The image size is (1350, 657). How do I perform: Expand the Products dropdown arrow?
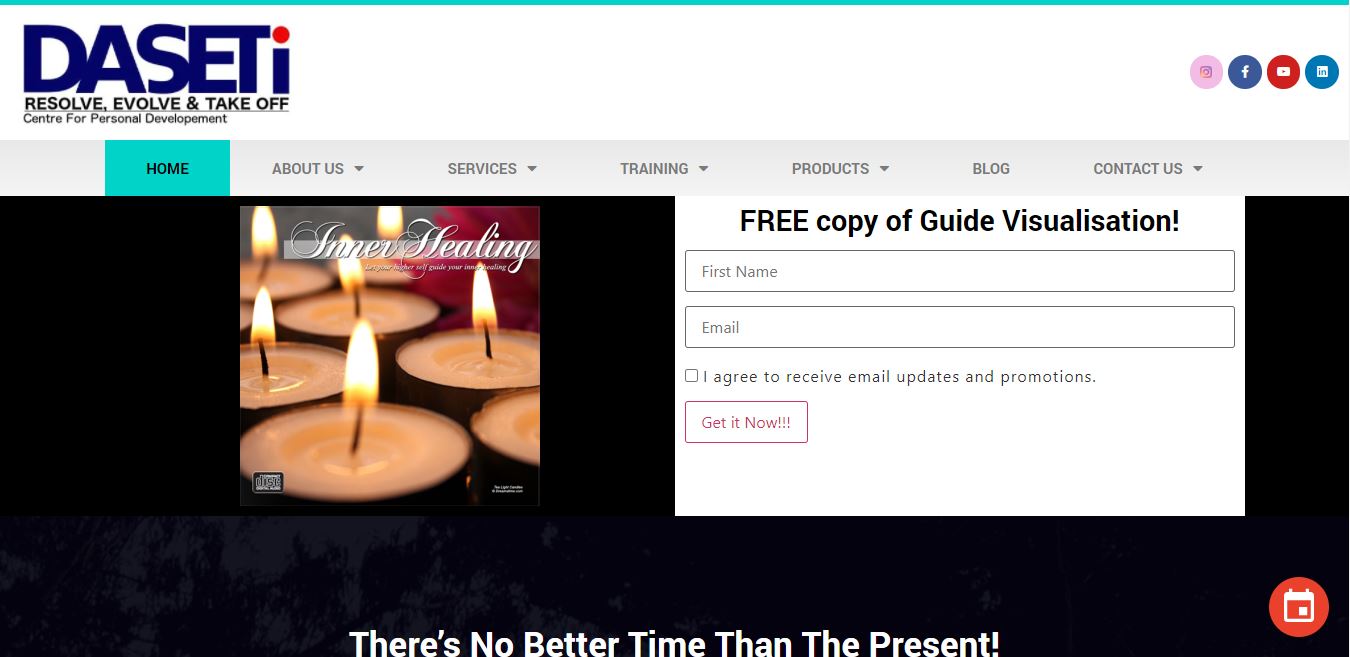[884, 169]
